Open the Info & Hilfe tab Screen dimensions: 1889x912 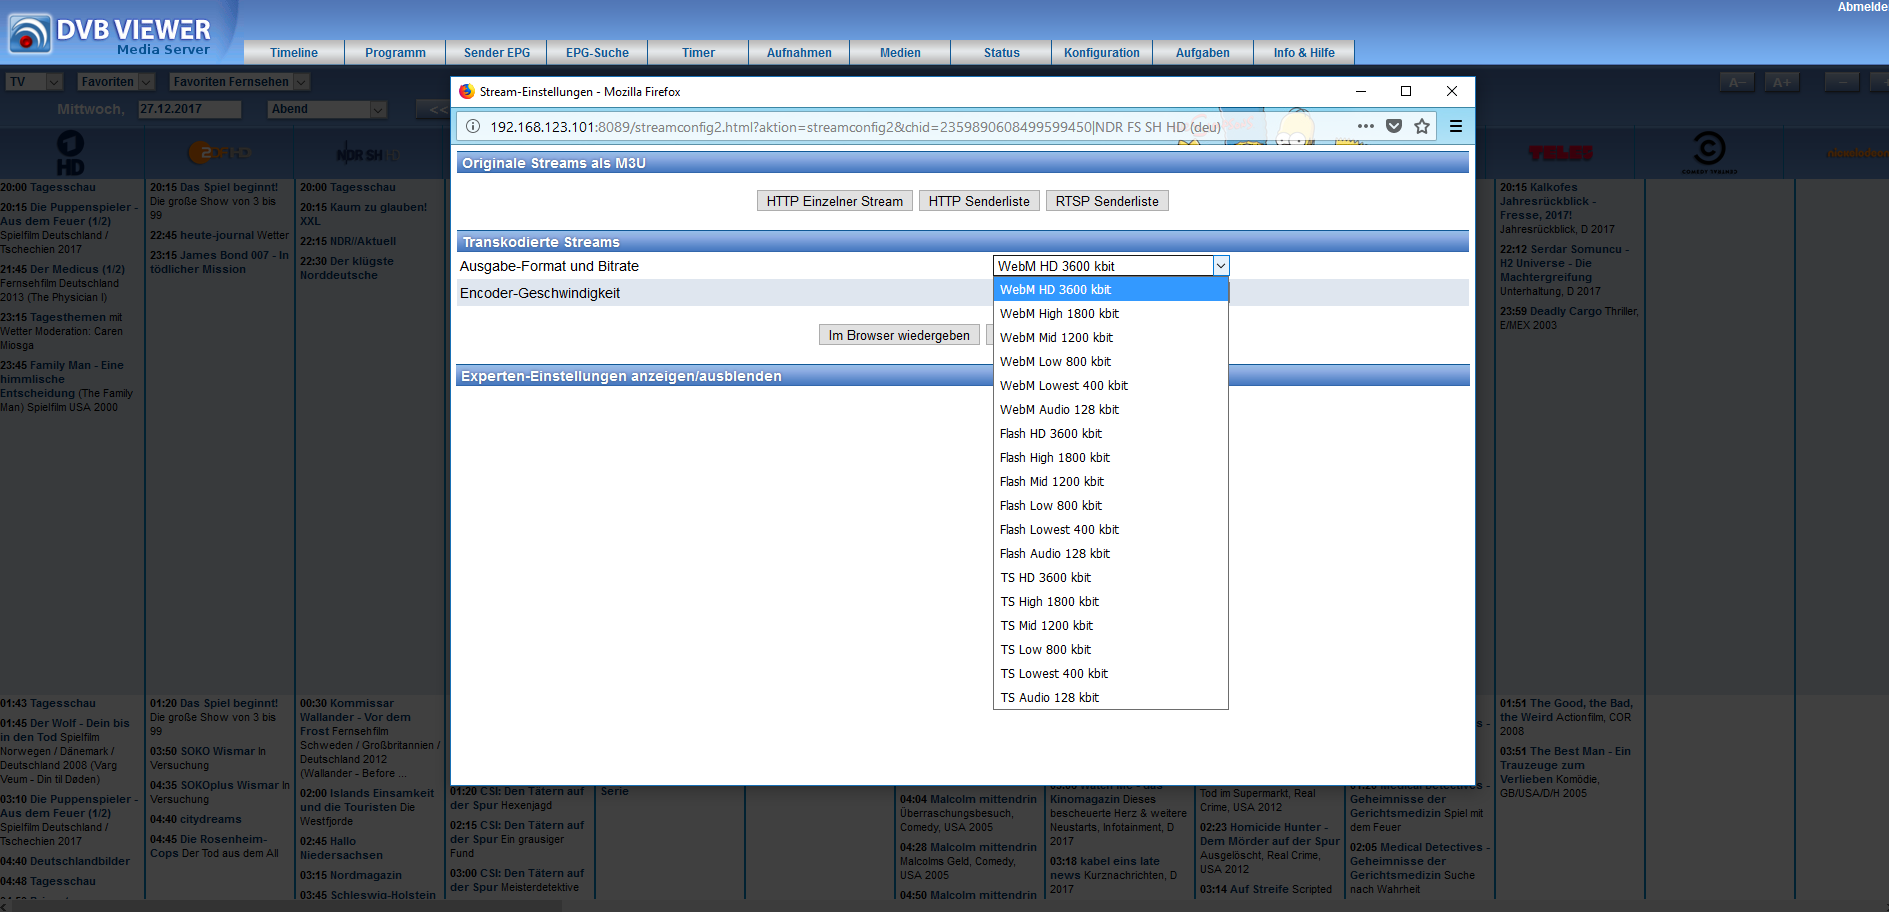(1304, 53)
